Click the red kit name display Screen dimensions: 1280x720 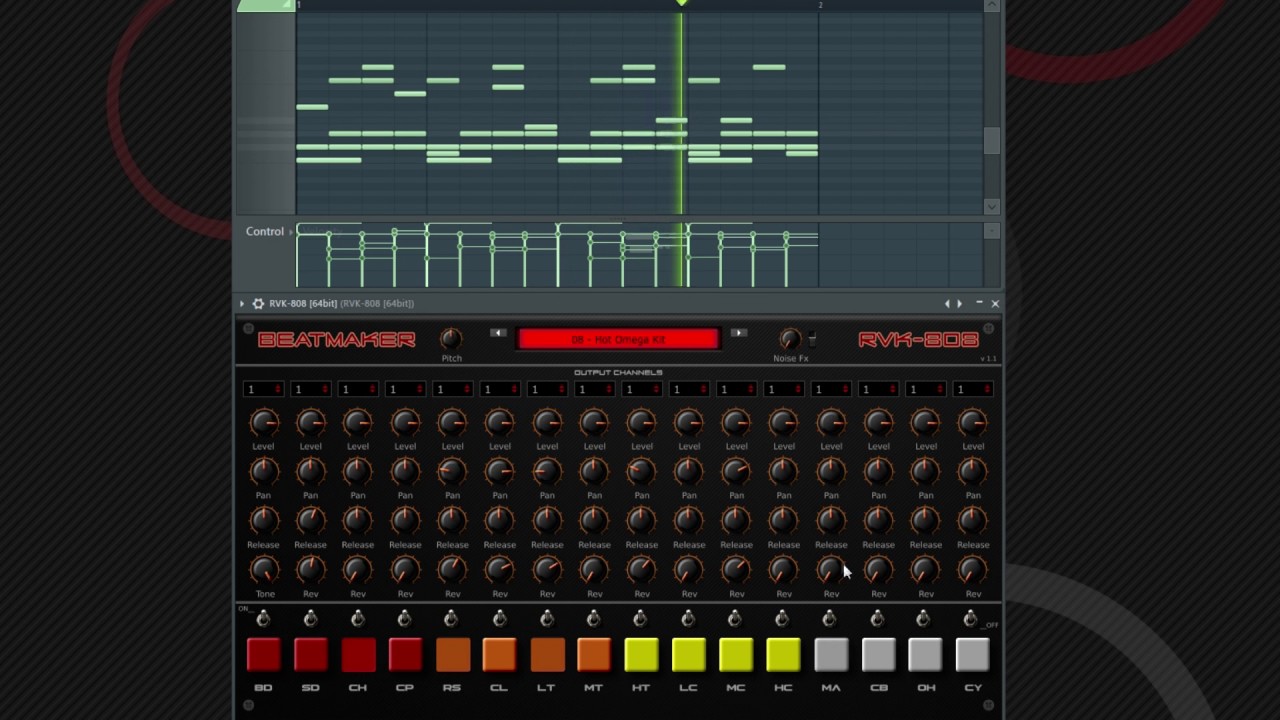pyautogui.click(x=618, y=340)
